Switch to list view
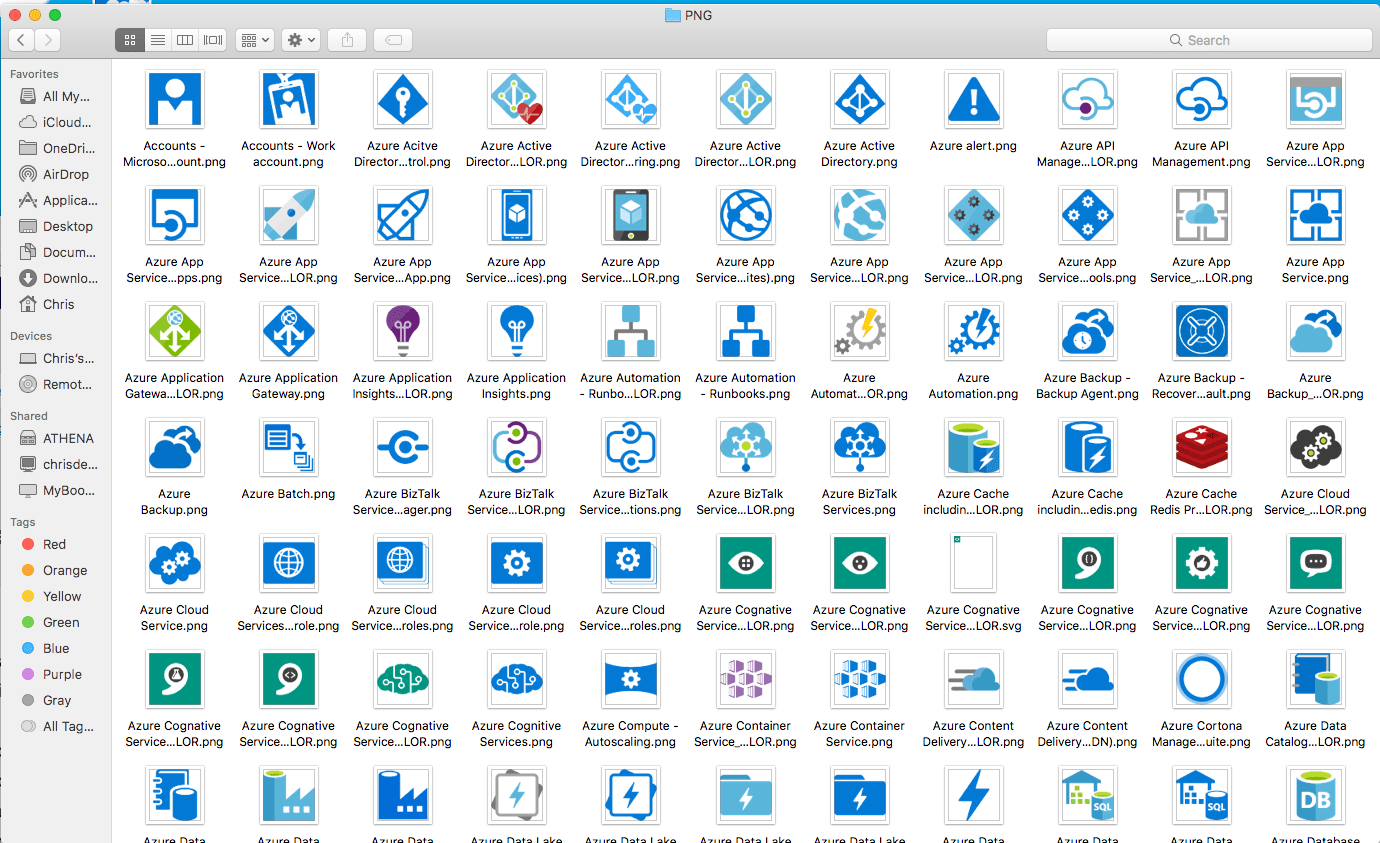 [x=157, y=40]
